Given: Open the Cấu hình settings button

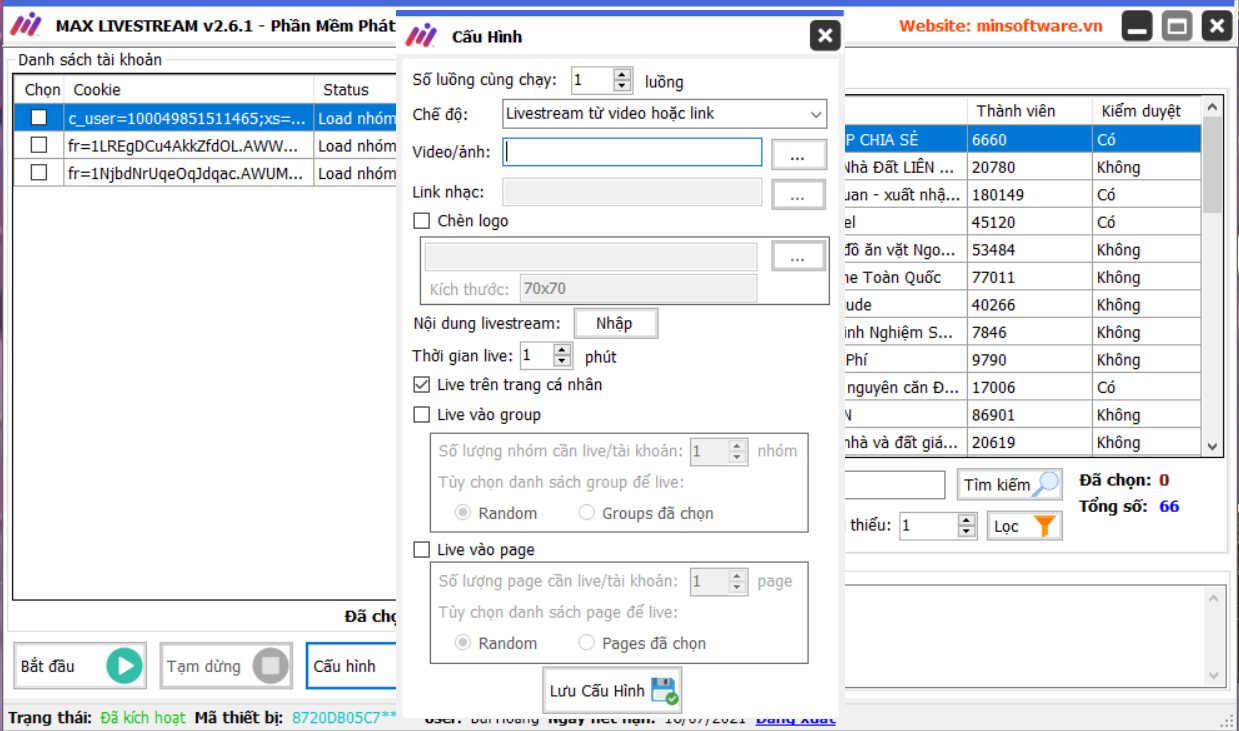Looking at the screenshot, I should pos(350,666).
